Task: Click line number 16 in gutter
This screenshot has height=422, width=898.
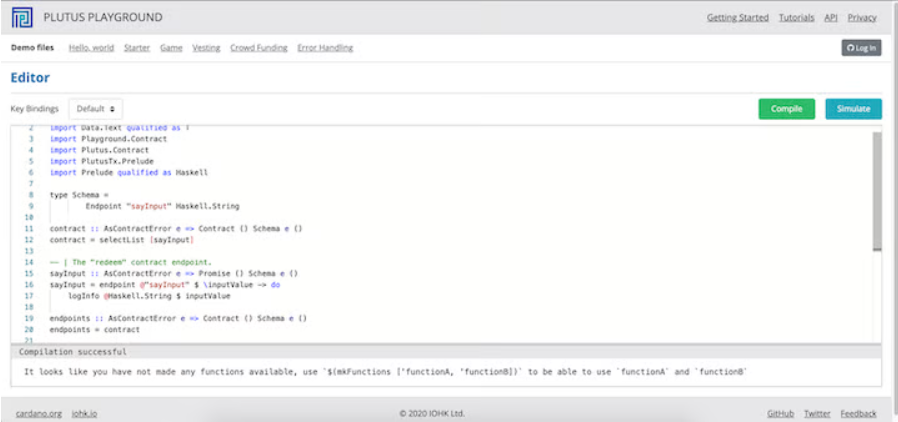Action: tap(29, 285)
